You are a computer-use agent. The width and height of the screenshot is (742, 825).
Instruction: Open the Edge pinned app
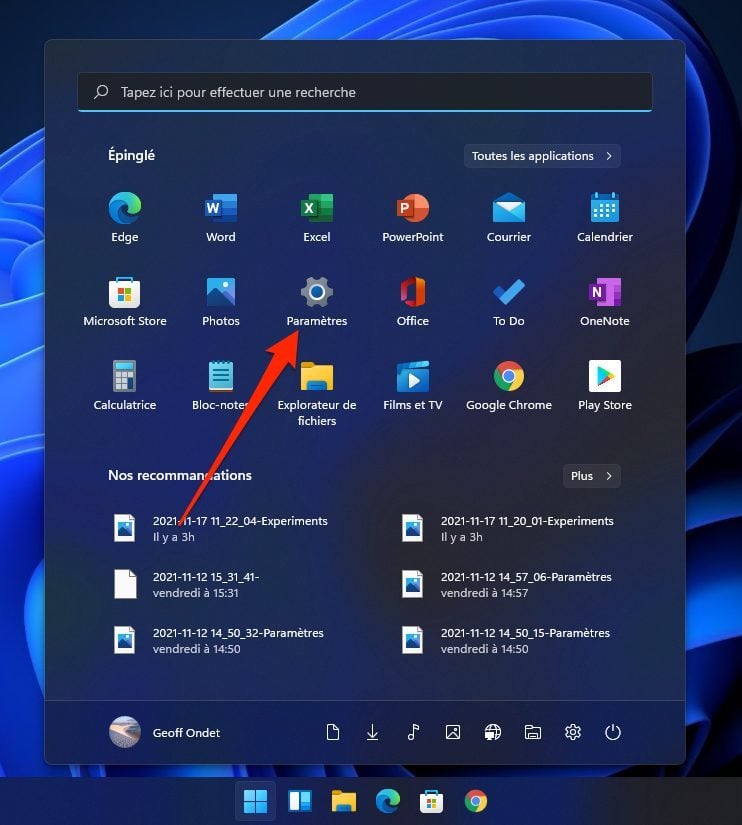tap(125, 217)
